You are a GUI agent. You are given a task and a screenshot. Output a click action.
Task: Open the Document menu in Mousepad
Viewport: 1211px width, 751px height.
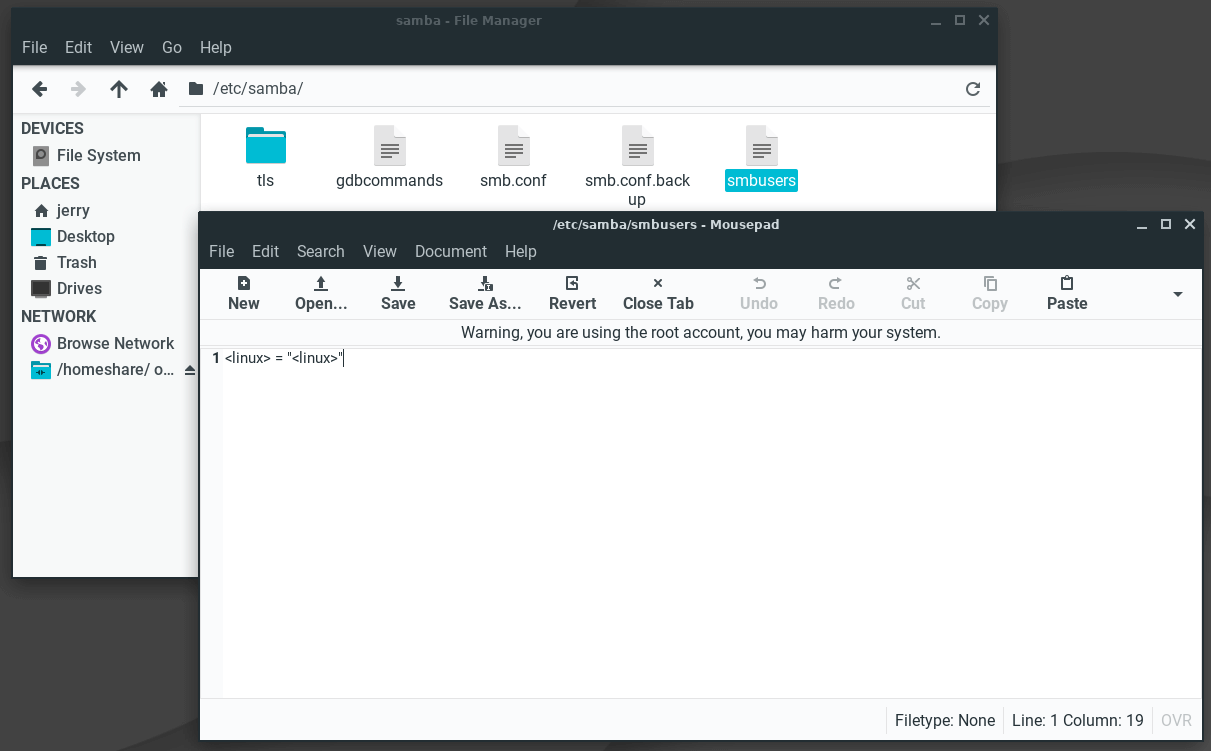[x=450, y=252]
